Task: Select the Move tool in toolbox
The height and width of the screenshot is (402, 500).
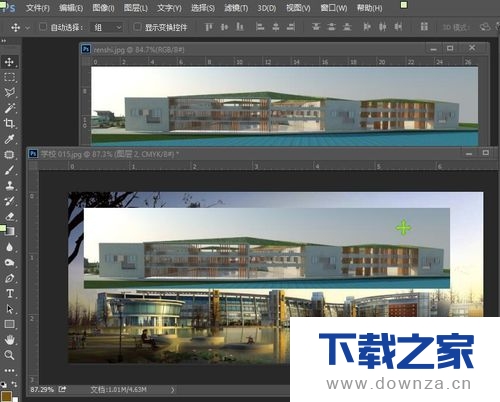Action: click(9, 62)
